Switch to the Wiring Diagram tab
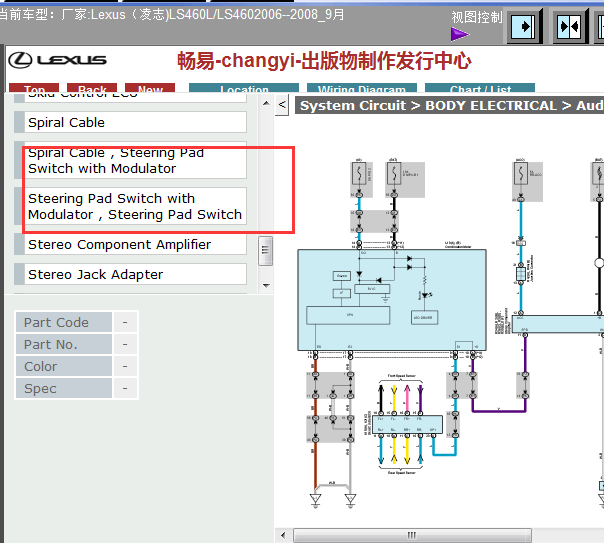604x543 pixels. coord(362,88)
